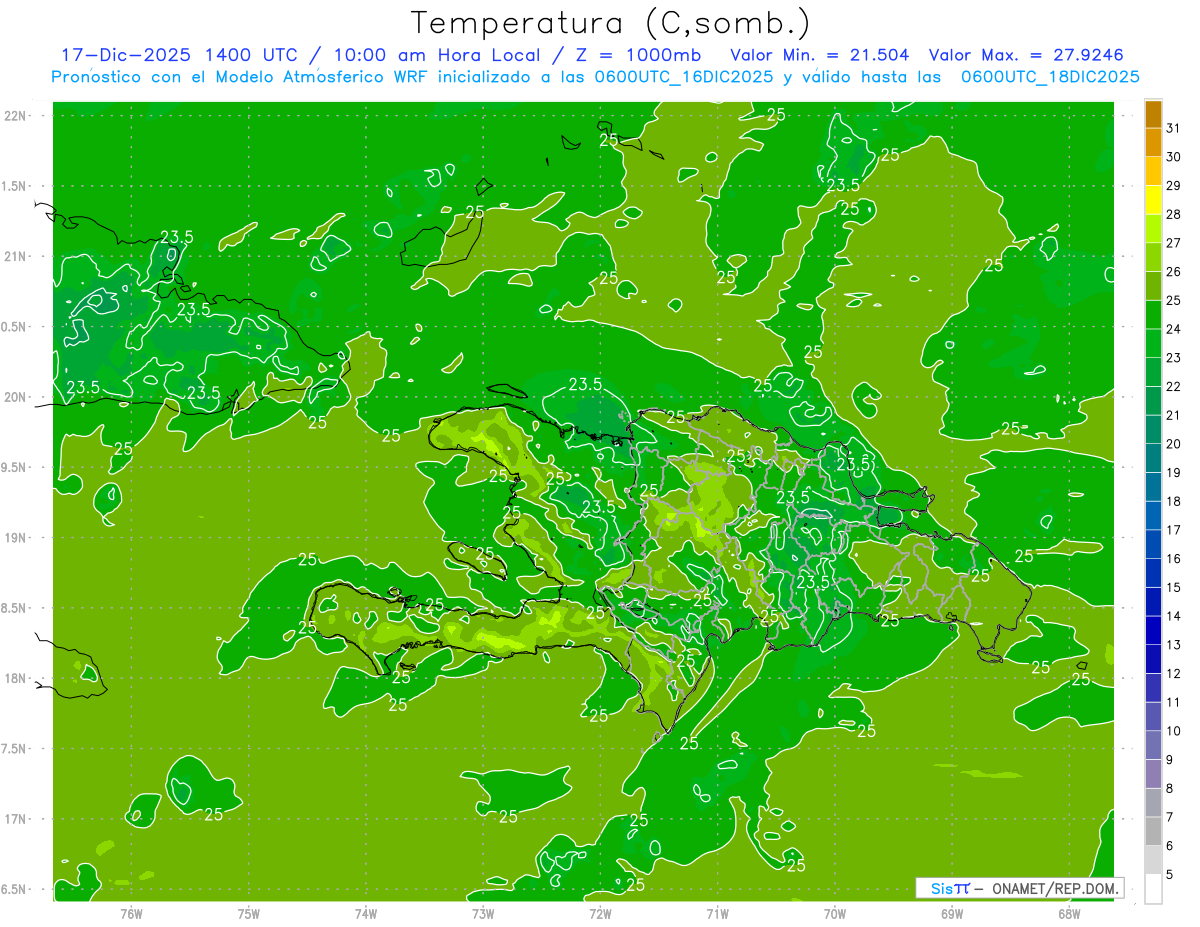Click the "22N" latitude axis label

[x=15, y=116]
